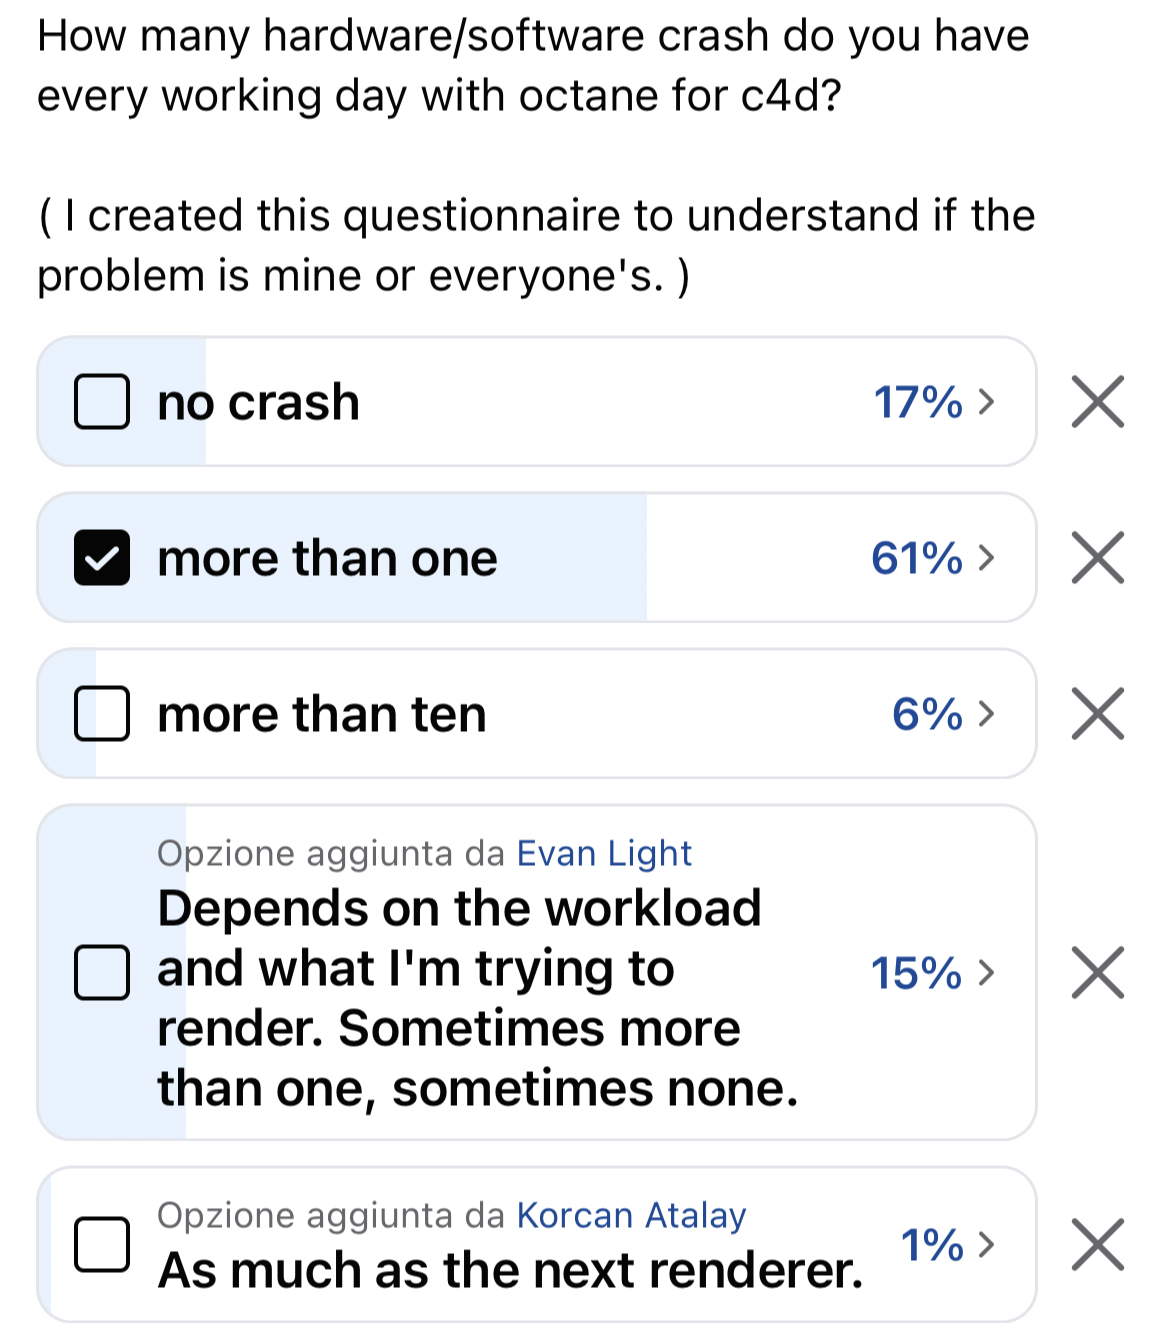1170x1337 pixels.
Task: Expand voters for the 61% result
Action: pos(932,558)
